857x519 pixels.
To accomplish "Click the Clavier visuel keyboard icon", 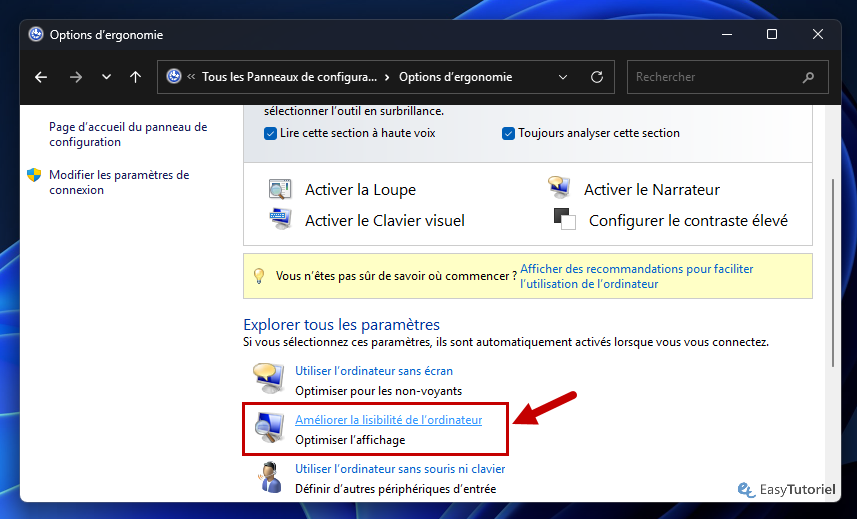I will (x=280, y=220).
